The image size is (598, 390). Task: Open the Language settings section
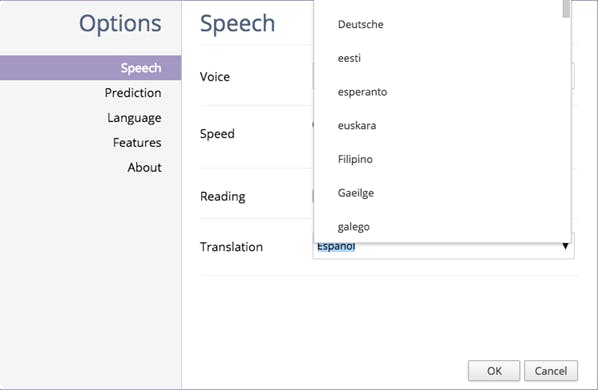click(x=134, y=118)
